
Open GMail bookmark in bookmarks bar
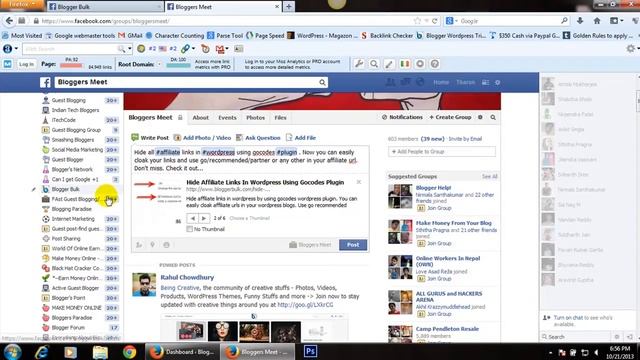(x=131, y=36)
